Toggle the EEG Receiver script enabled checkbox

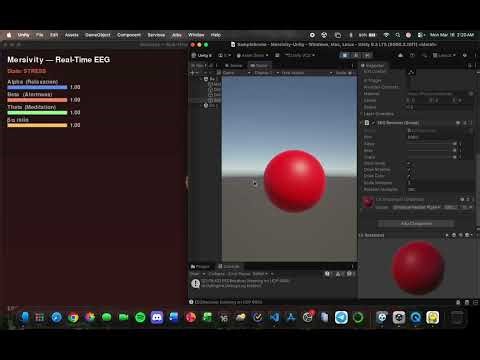click(x=373, y=123)
